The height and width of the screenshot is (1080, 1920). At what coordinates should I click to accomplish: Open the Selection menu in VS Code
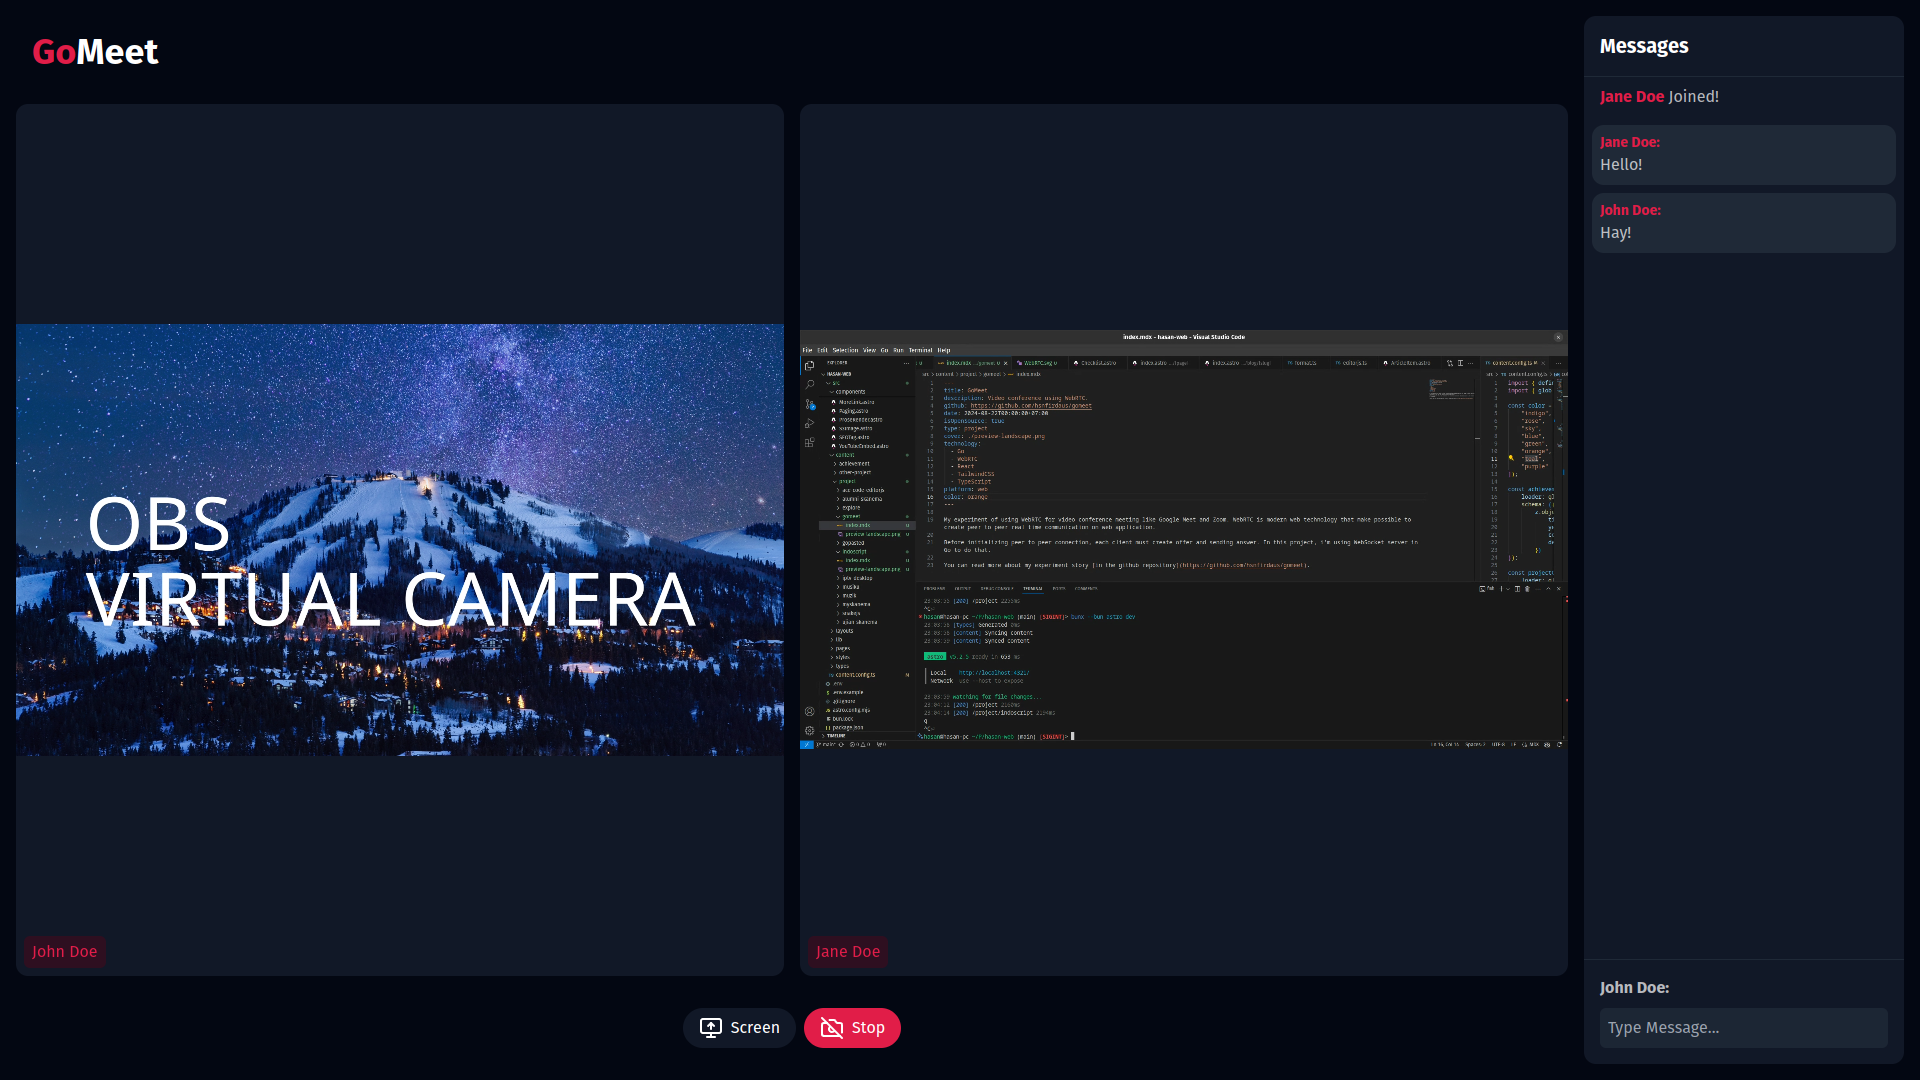tap(845, 350)
